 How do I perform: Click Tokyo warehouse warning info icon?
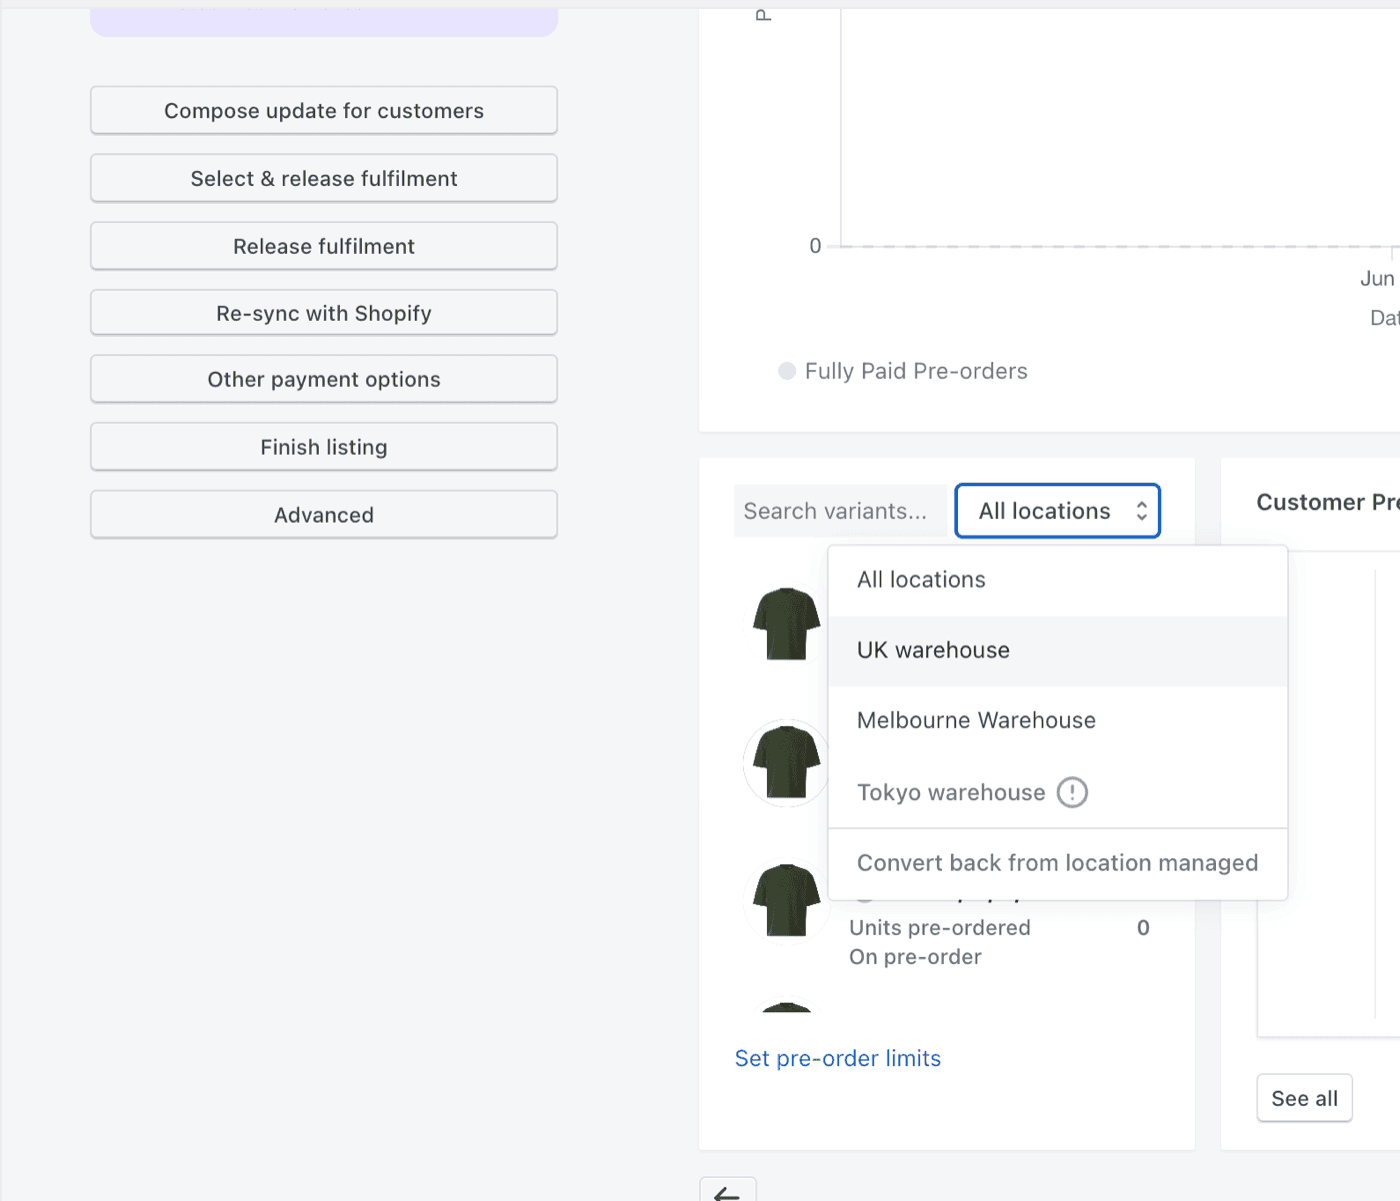tap(1072, 792)
